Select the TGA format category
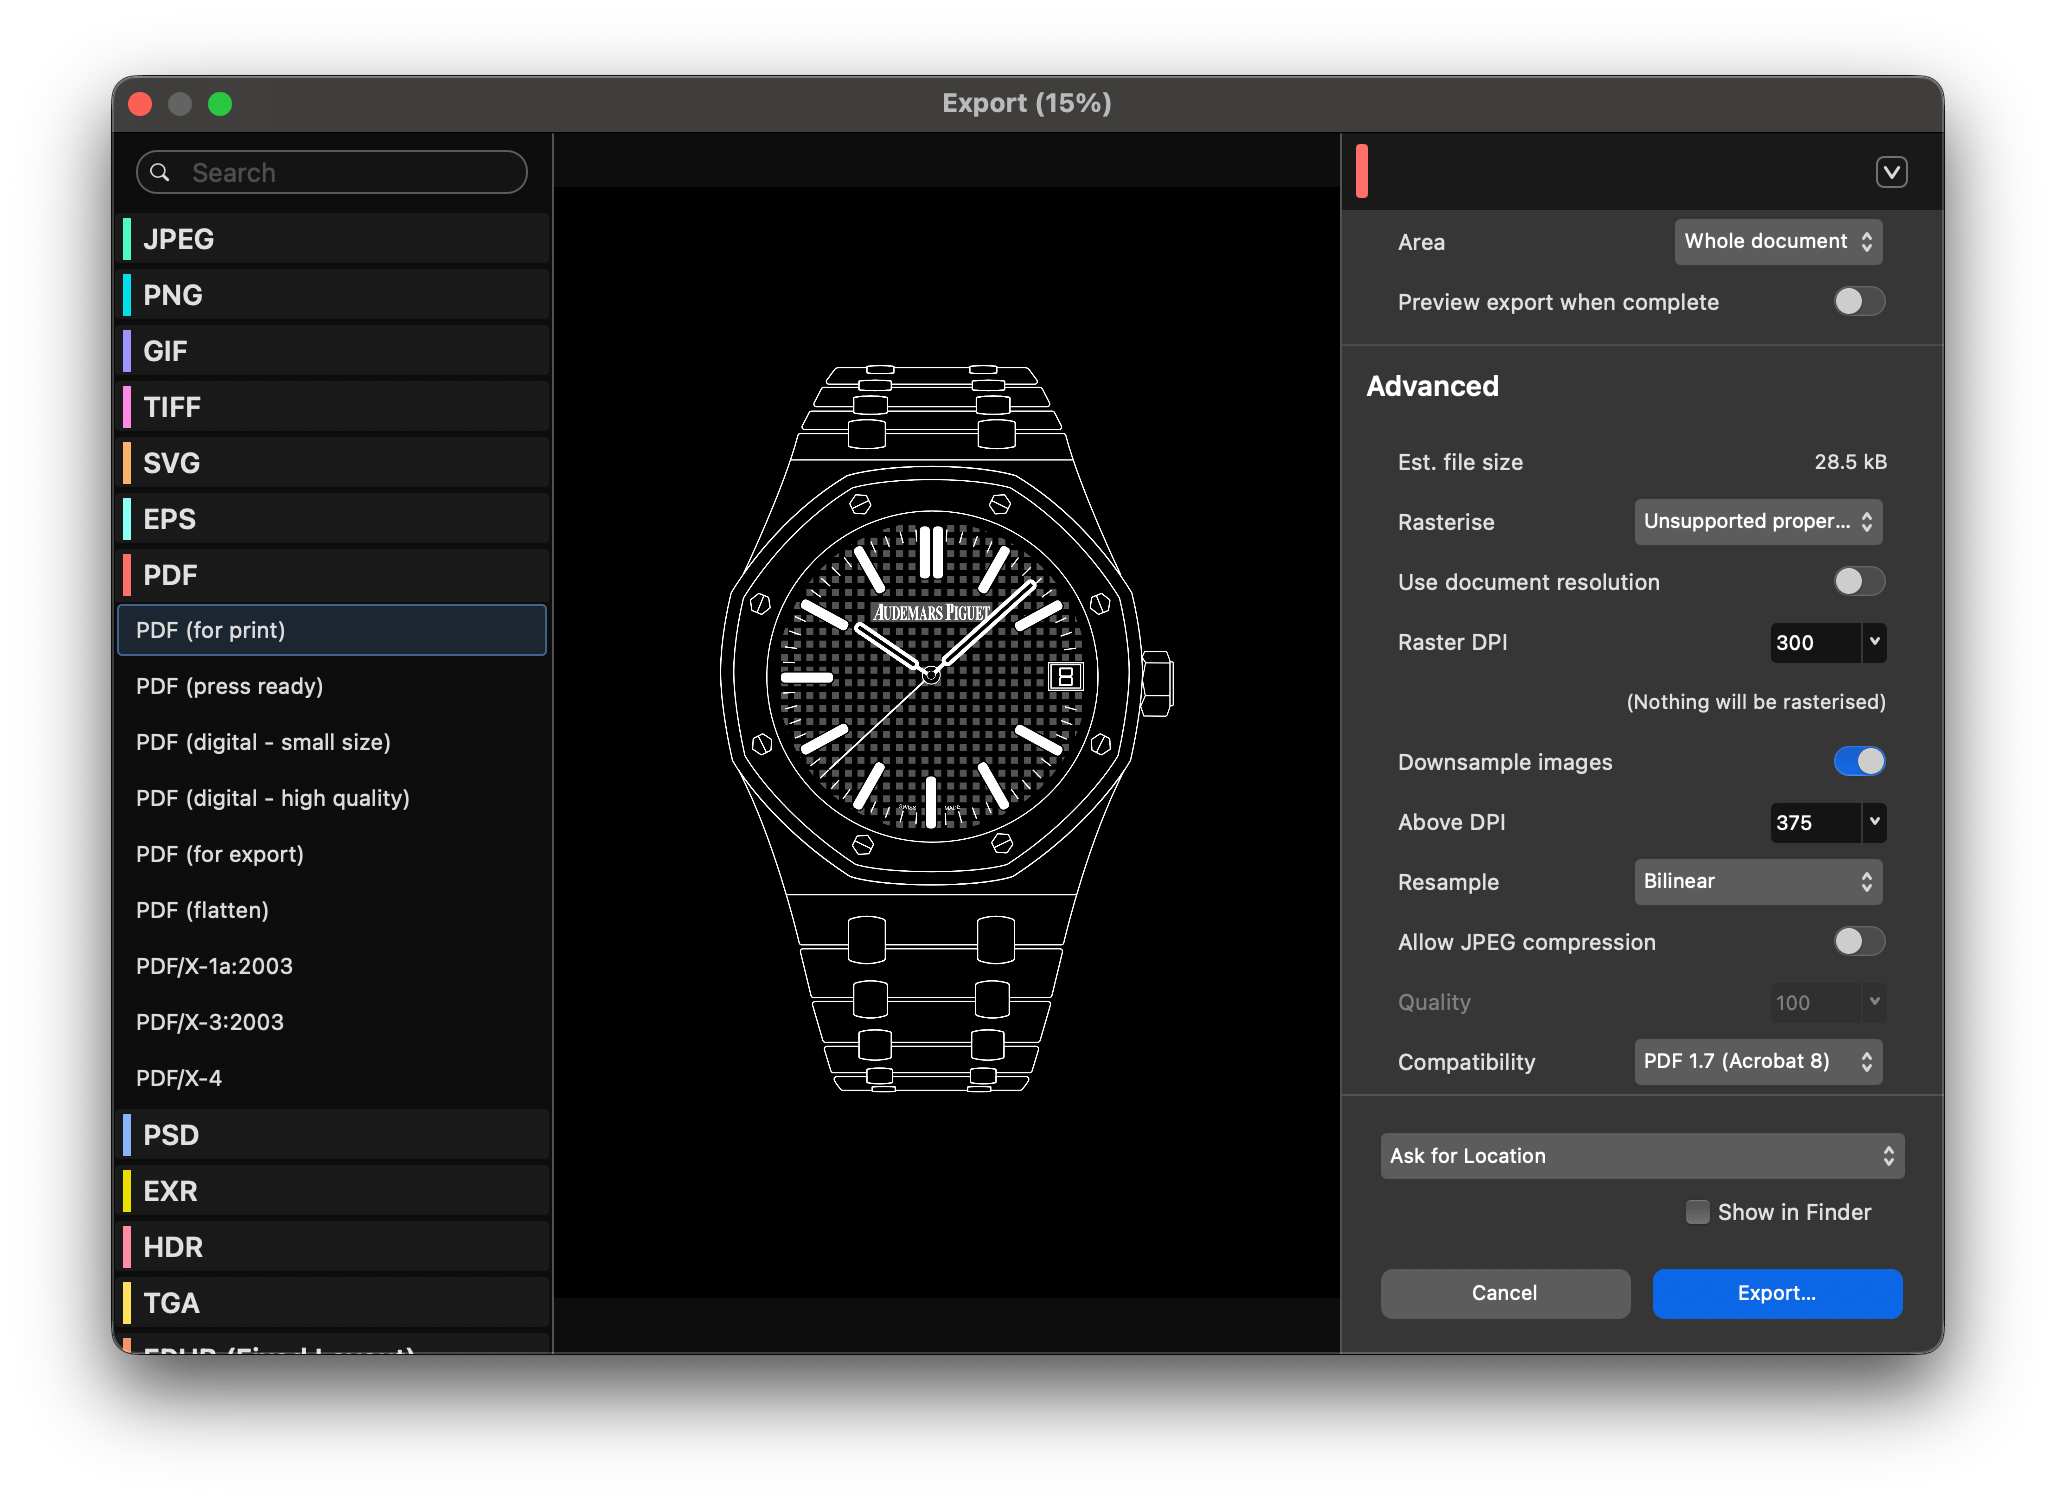The width and height of the screenshot is (2056, 1502). click(334, 1303)
